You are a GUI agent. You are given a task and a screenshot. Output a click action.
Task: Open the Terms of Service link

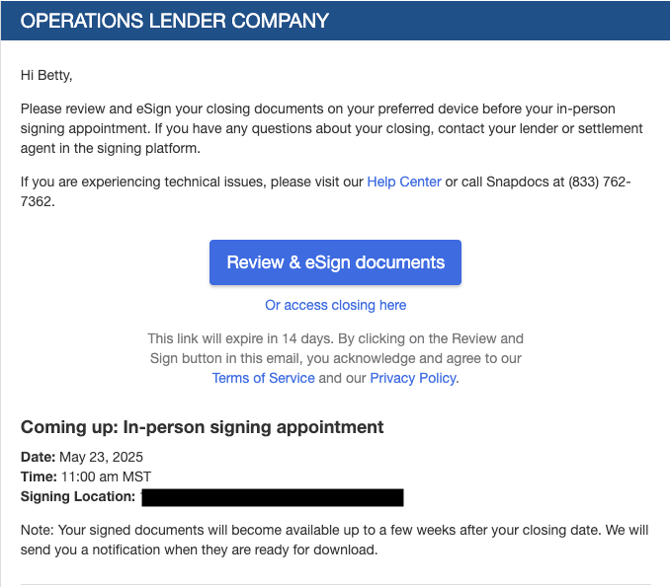[263, 378]
